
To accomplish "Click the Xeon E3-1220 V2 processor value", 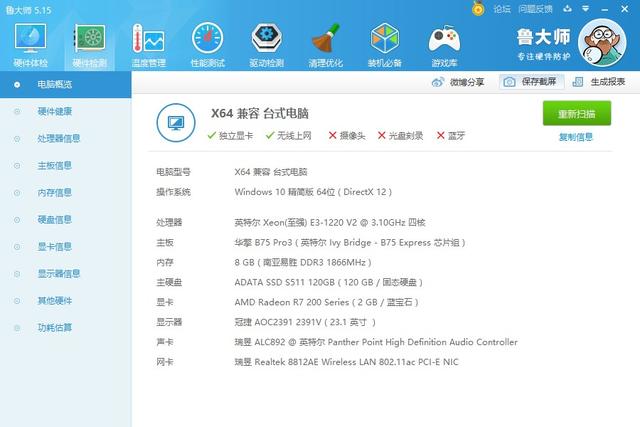I will click(330, 222).
